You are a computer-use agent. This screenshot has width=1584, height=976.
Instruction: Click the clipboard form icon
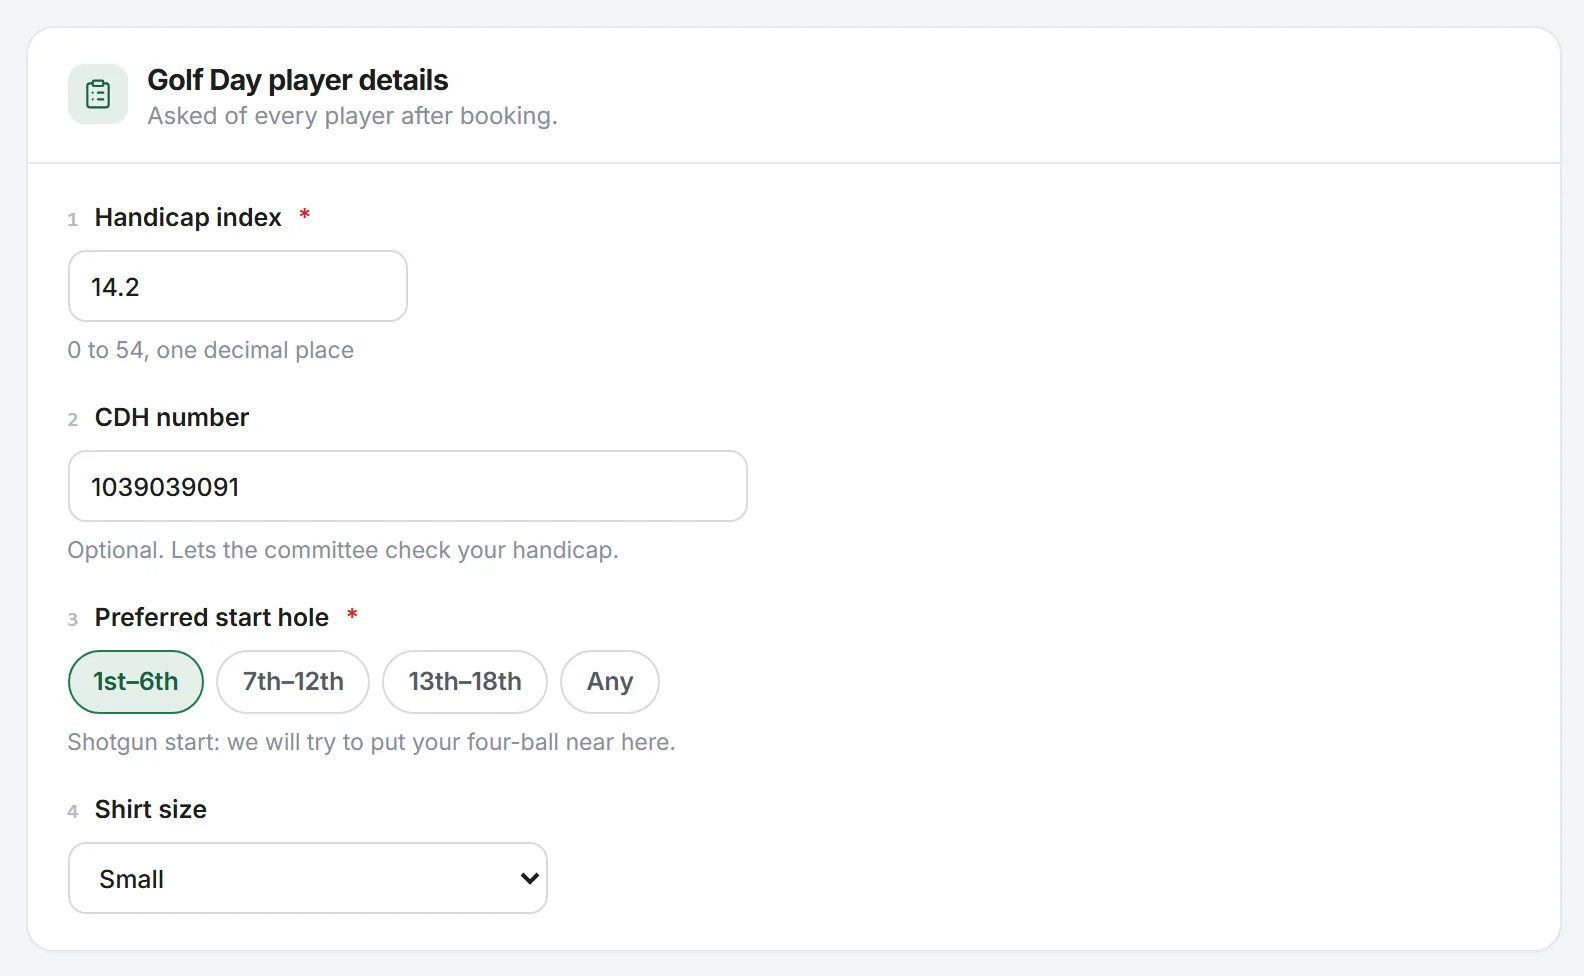tap(98, 94)
